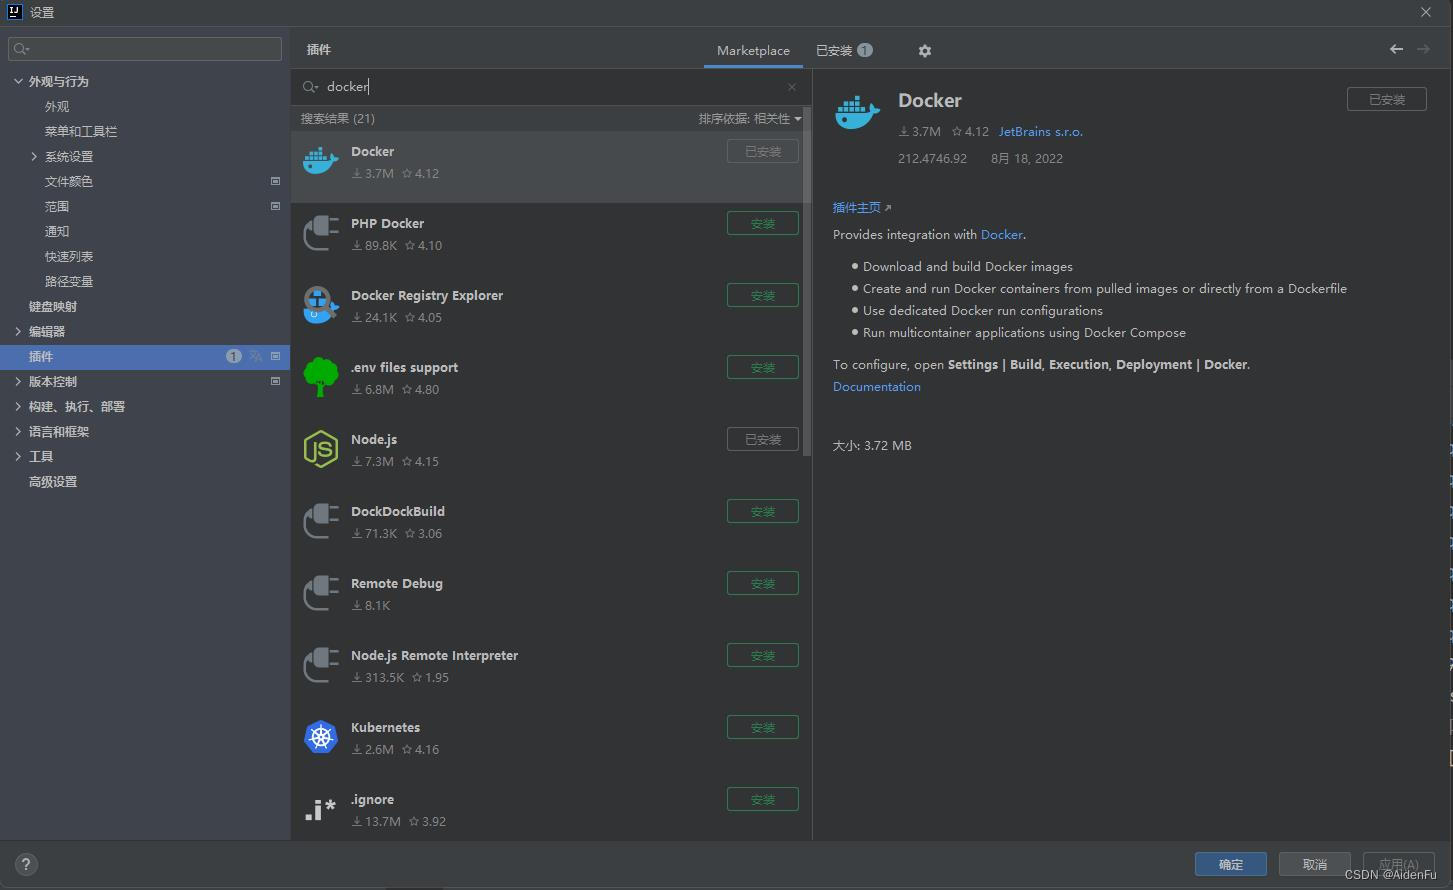Expand the 构建、执行、部署 section
The height and width of the screenshot is (890, 1453).
coord(18,406)
